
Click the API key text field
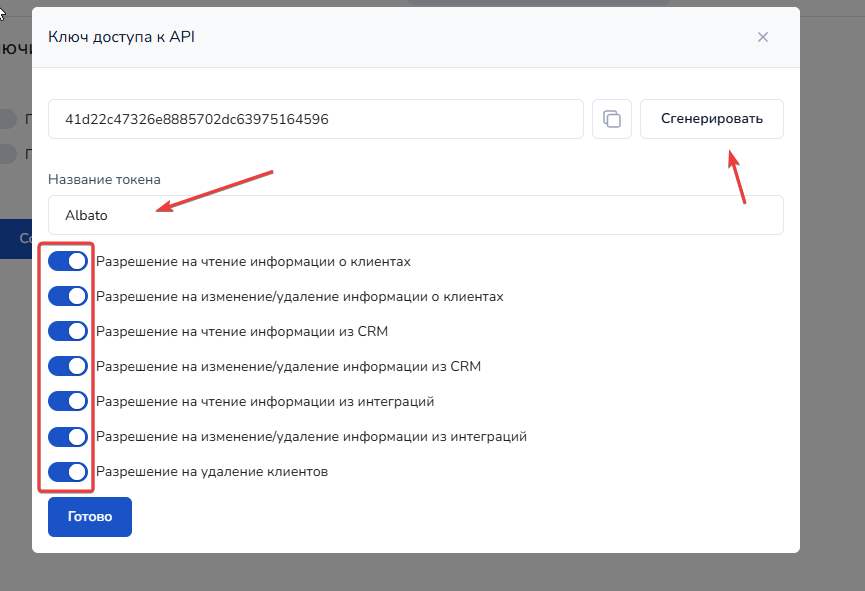tap(315, 119)
